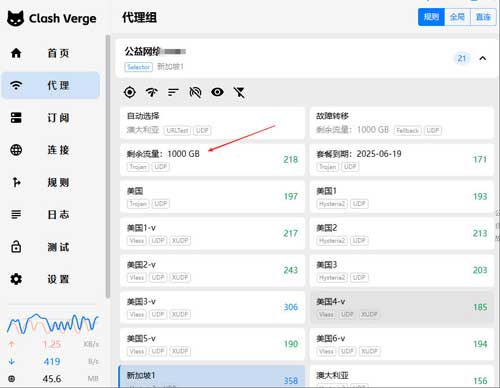Click the 306 delay on 美国3-v
500x388 pixels.
[290, 307]
